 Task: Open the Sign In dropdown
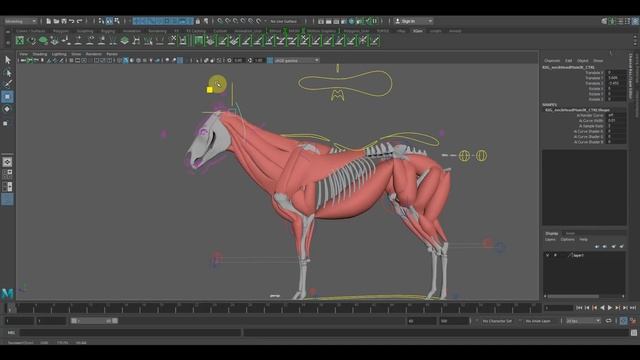(x=413, y=21)
